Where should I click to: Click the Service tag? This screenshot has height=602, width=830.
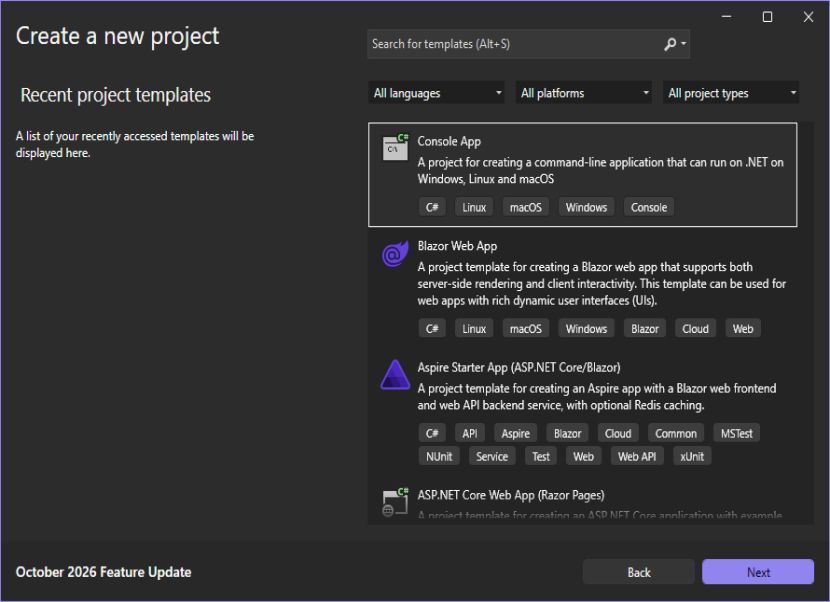point(492,457)
